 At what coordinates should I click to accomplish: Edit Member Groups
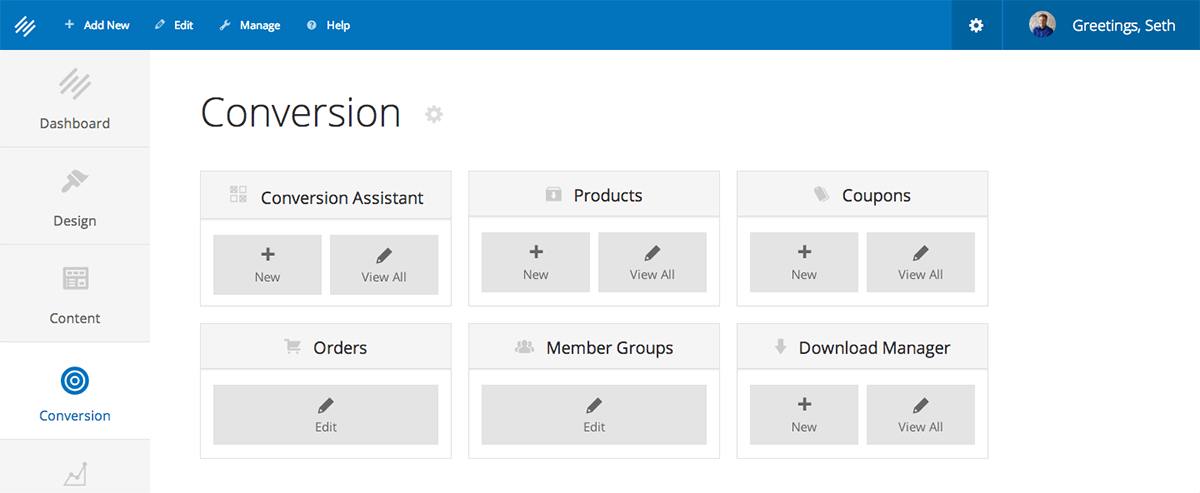tap(594, 415)
